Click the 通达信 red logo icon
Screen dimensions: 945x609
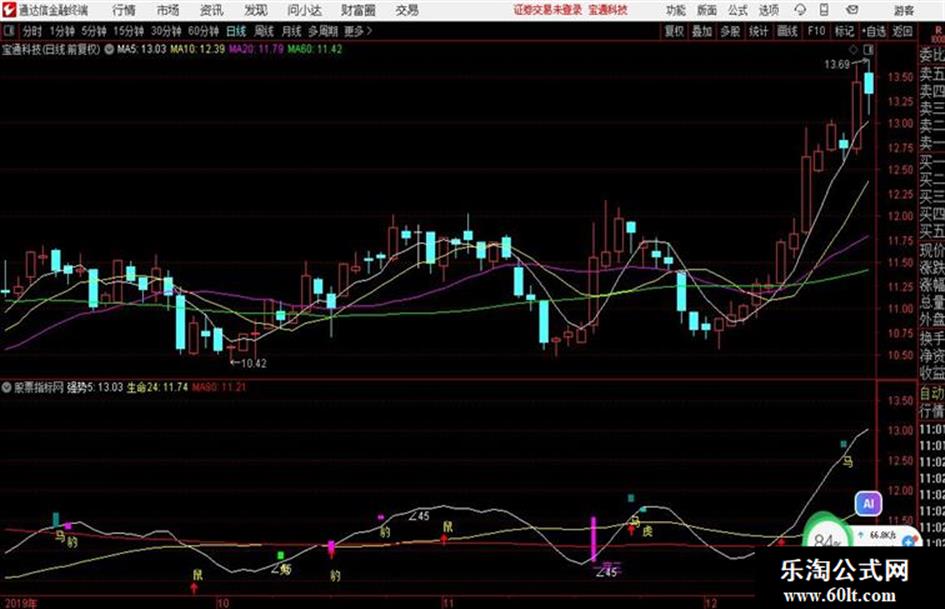(9, 10)
